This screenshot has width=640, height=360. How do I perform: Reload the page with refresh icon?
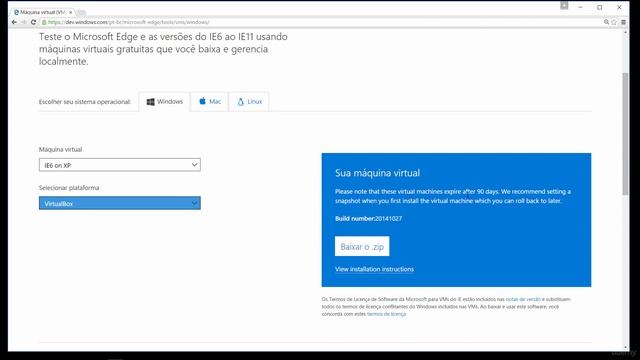click(x=33, y=22)
